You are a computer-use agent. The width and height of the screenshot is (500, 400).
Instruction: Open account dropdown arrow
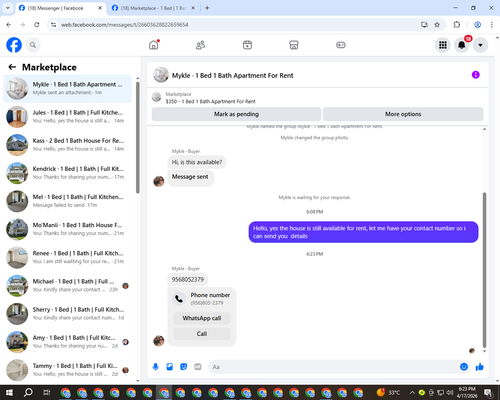[480, 45]
